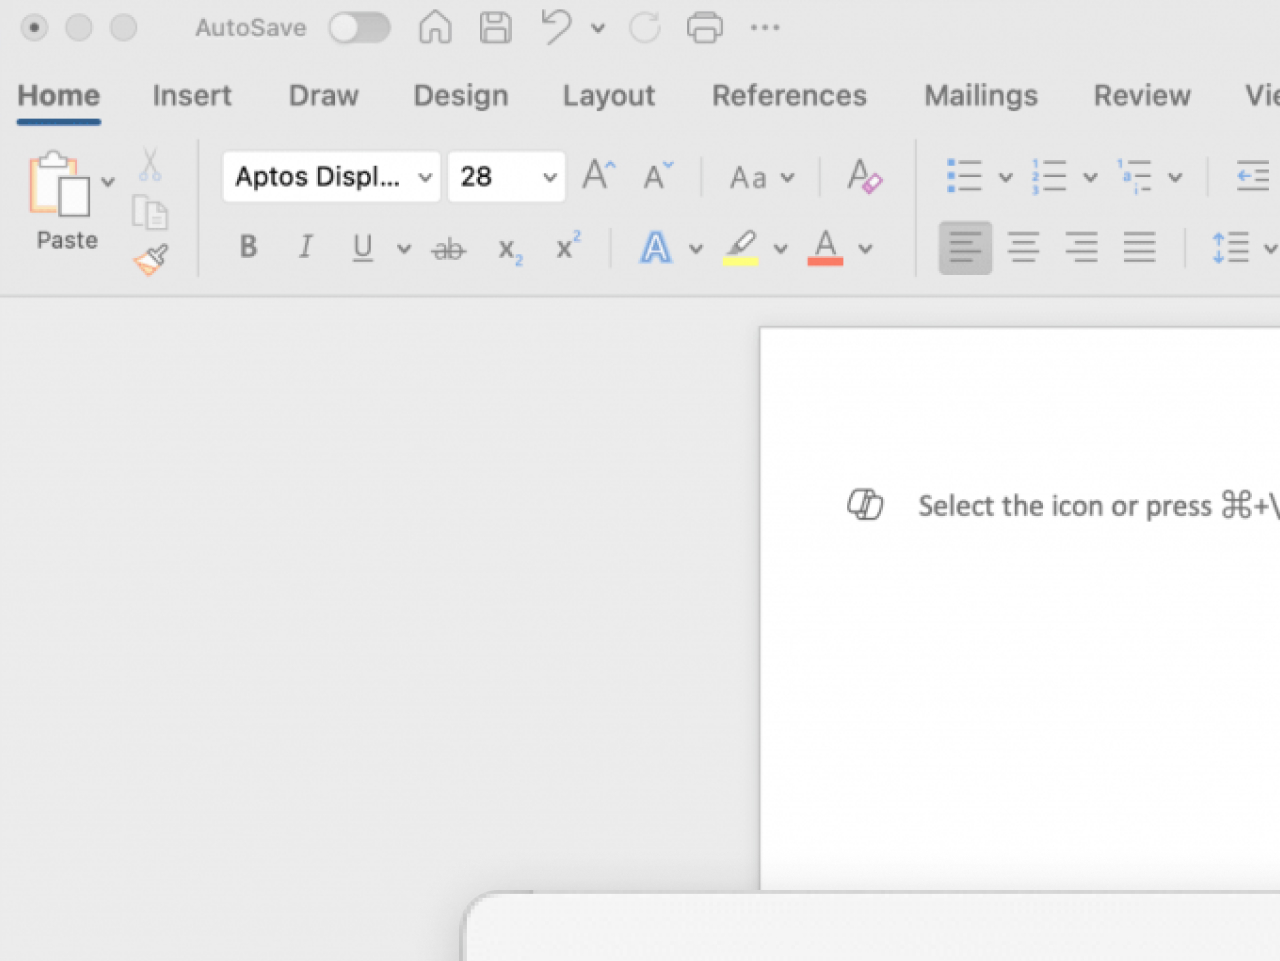Justify paragraph alignment
The width and height of the screenshot is (1280, 961).
[1139, 247]
